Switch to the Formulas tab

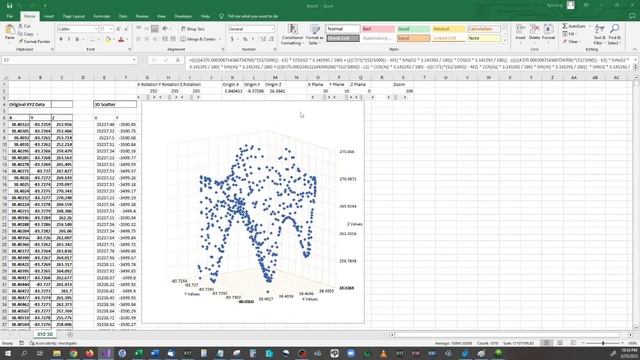click(x=102, y=16)
